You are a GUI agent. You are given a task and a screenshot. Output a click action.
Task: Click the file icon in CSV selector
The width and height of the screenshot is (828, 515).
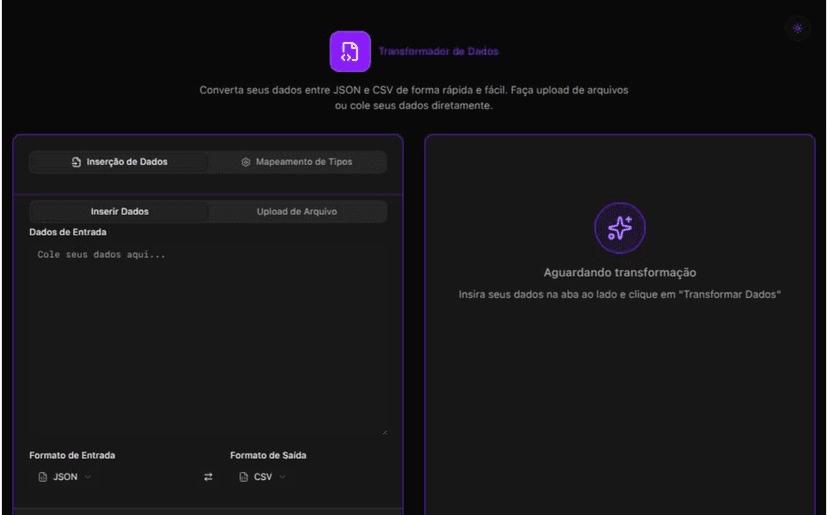point(243,477)
